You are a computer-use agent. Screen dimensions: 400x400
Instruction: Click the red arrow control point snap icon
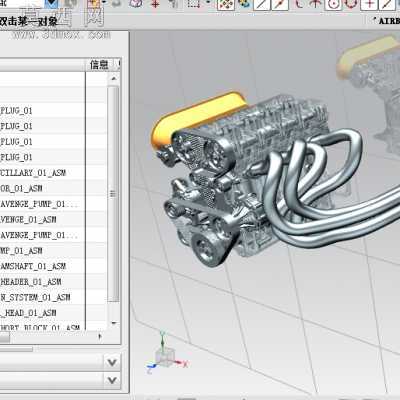[315, 4]
